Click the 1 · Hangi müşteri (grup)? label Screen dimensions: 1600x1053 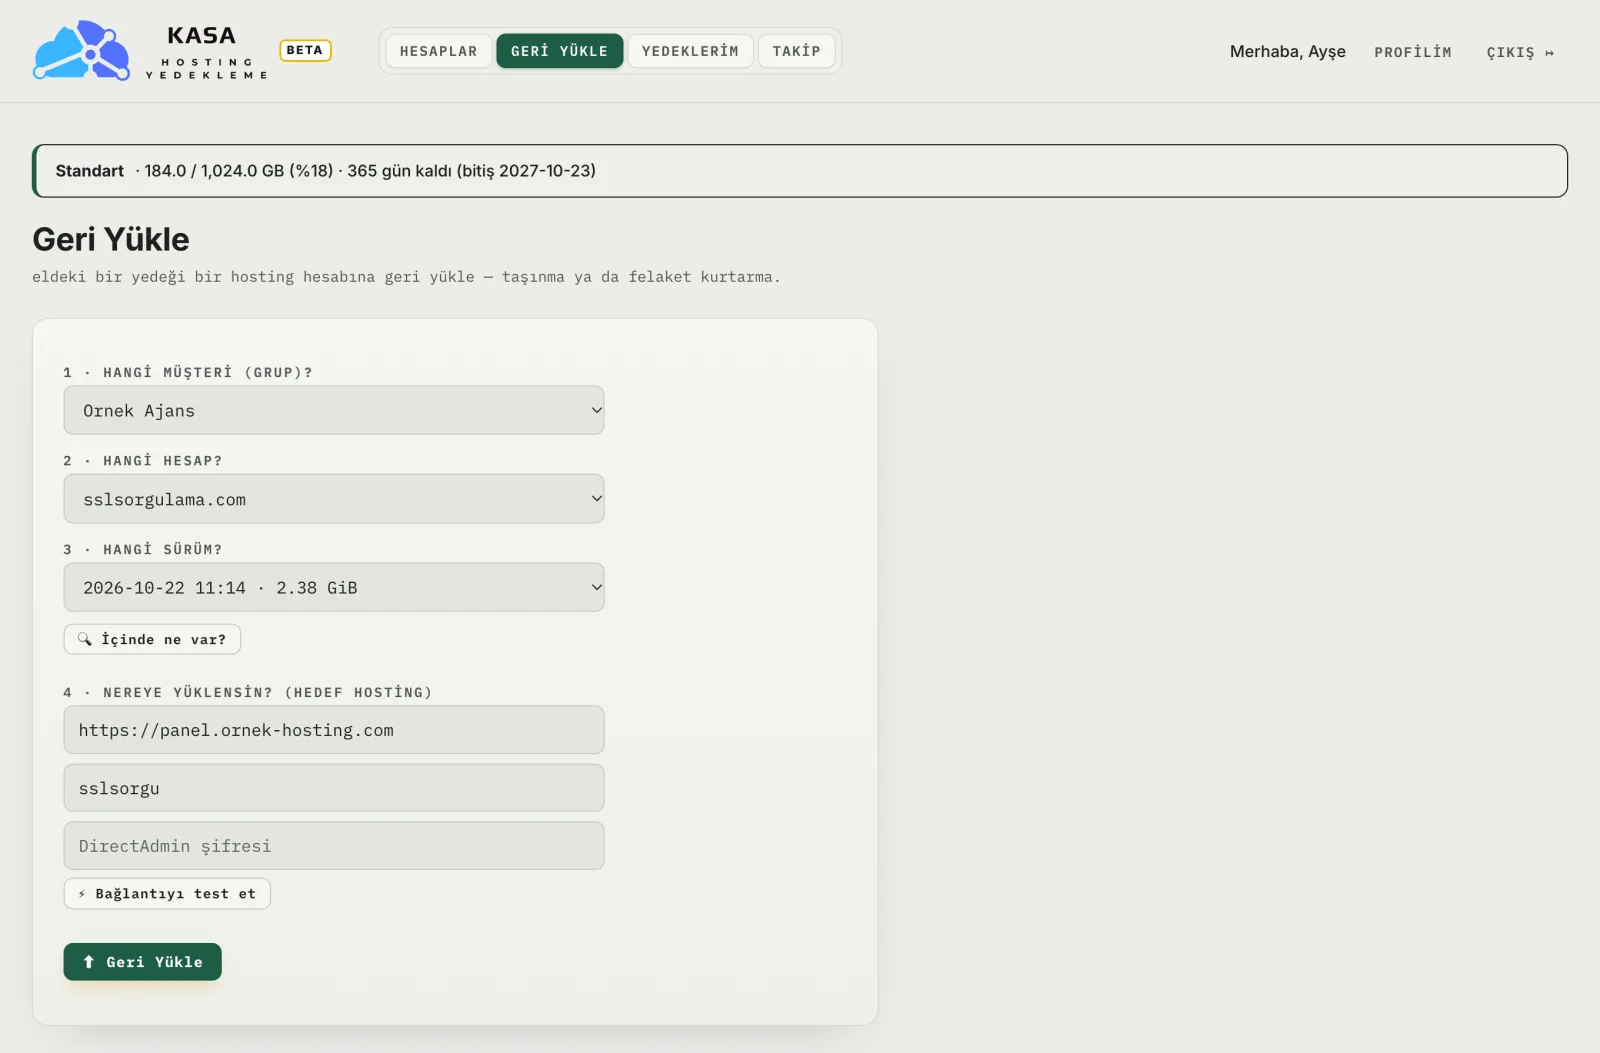coord(188,372)
